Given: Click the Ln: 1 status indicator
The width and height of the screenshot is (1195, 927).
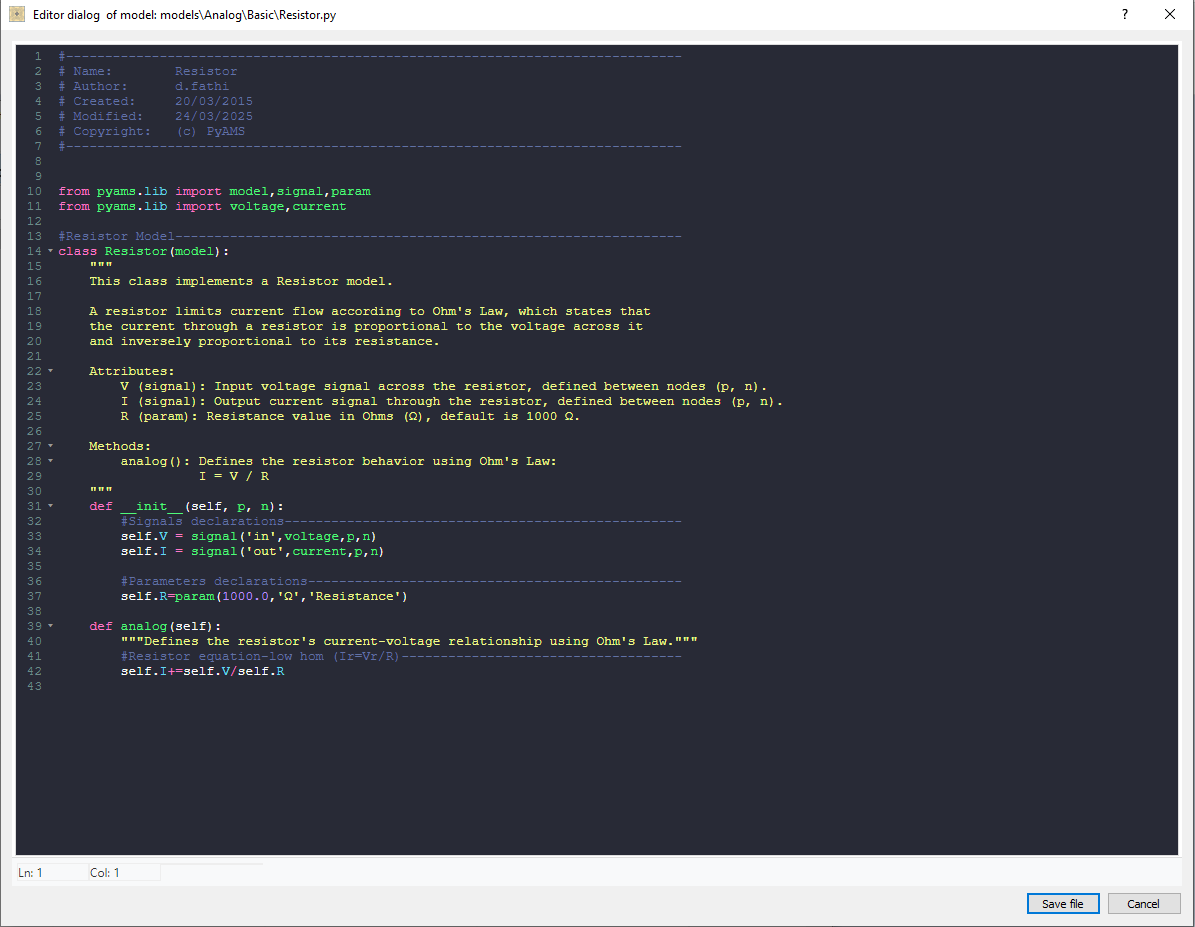Looking at the screenshot, I should pos(30,873).
